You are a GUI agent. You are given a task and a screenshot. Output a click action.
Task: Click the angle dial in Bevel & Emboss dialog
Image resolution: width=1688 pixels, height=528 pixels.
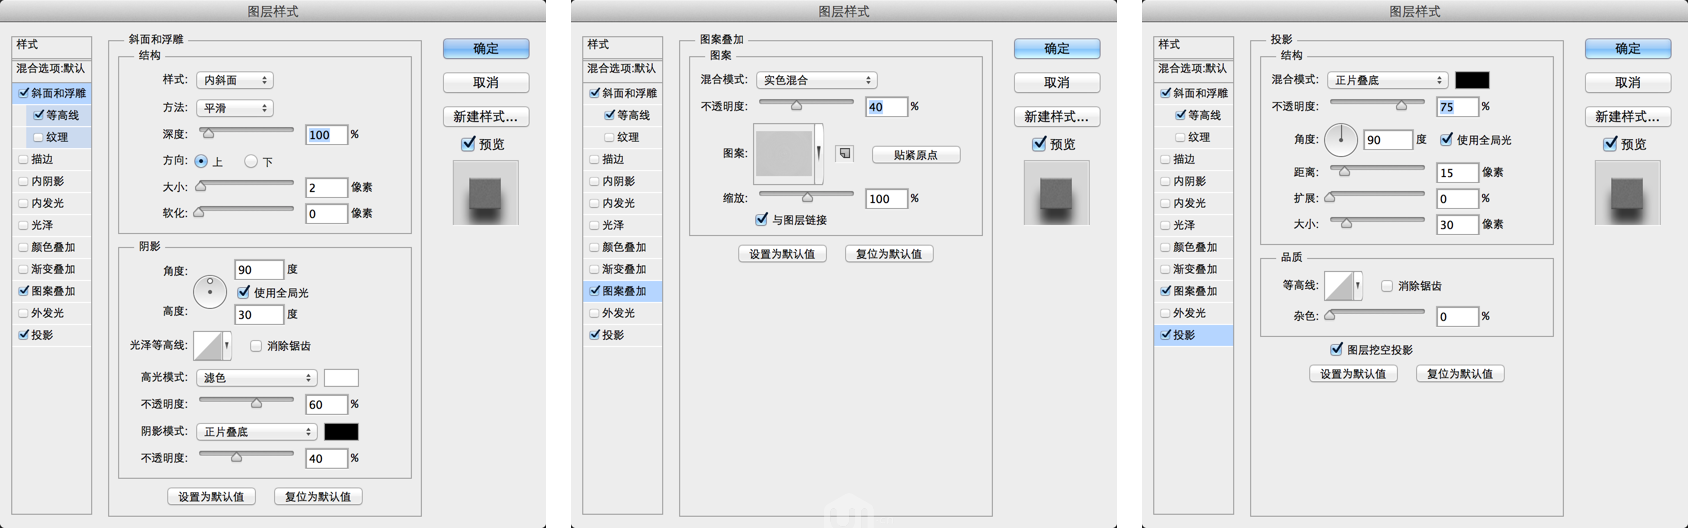click(210, 292)
